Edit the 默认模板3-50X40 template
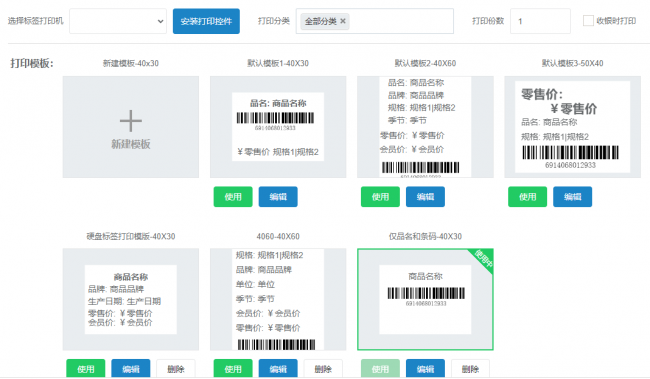This screenshot has width=650, height=379. [x=572, y=197]
